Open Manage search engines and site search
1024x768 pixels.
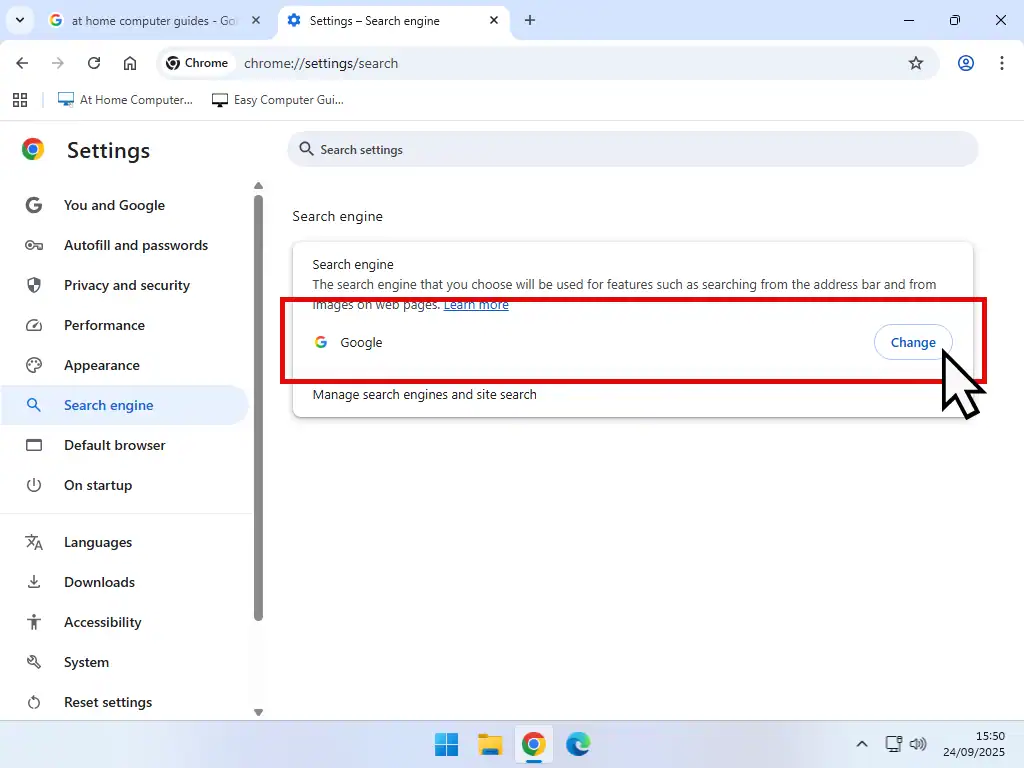[424, 395]
